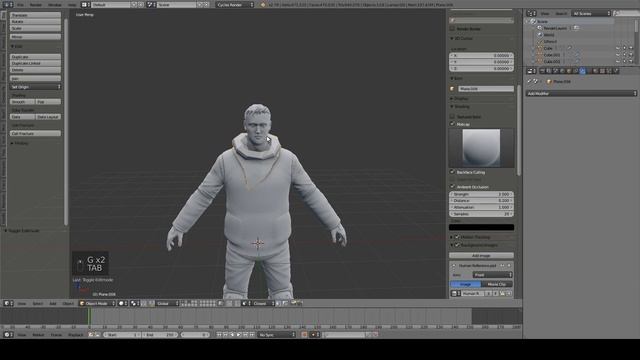Click the Rotate button
The height and width of the screenshot is (360, 640).
pos(36,22)
